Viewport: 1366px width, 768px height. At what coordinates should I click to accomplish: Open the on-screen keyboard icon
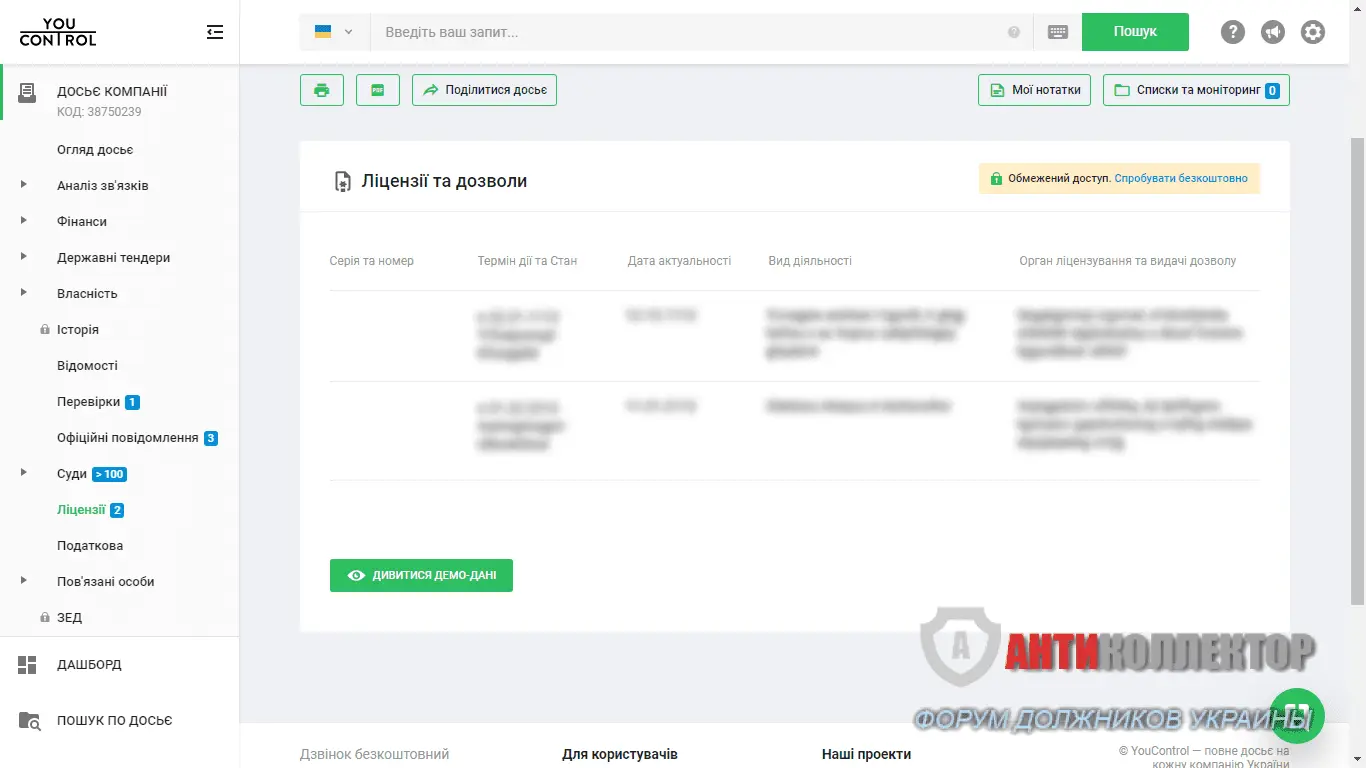point(1057,32)
